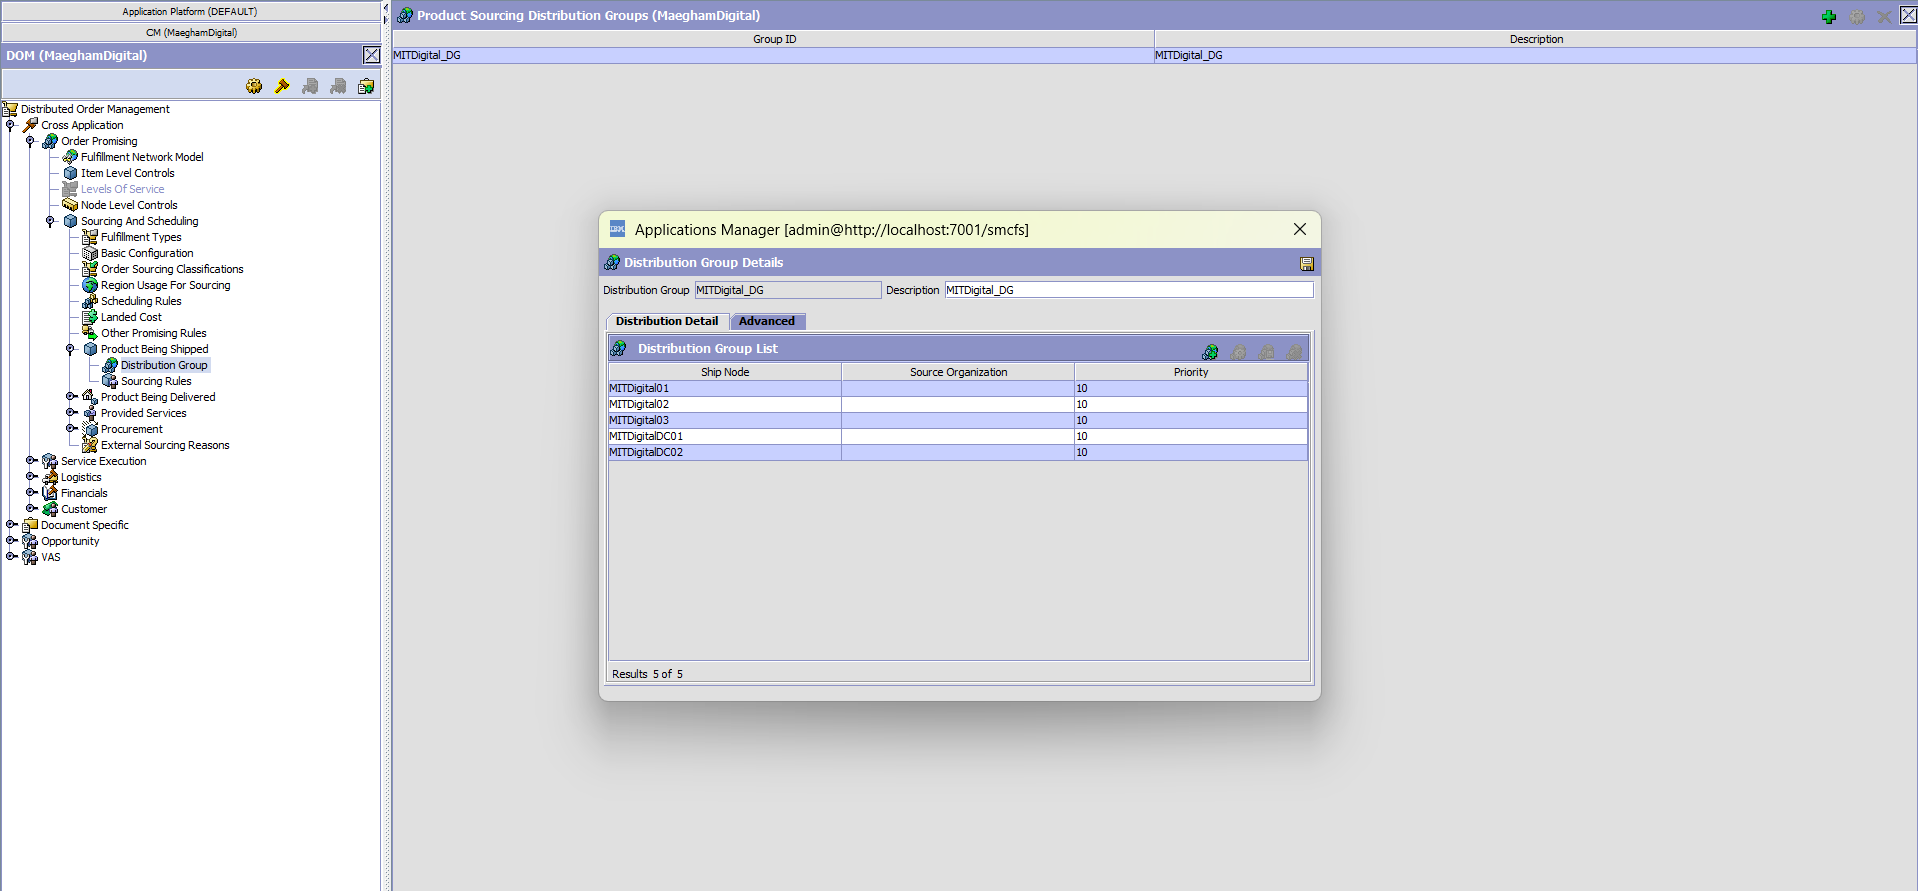Click the gavel icon in the DOM toolbar
1918x891 pixels.
282,87
